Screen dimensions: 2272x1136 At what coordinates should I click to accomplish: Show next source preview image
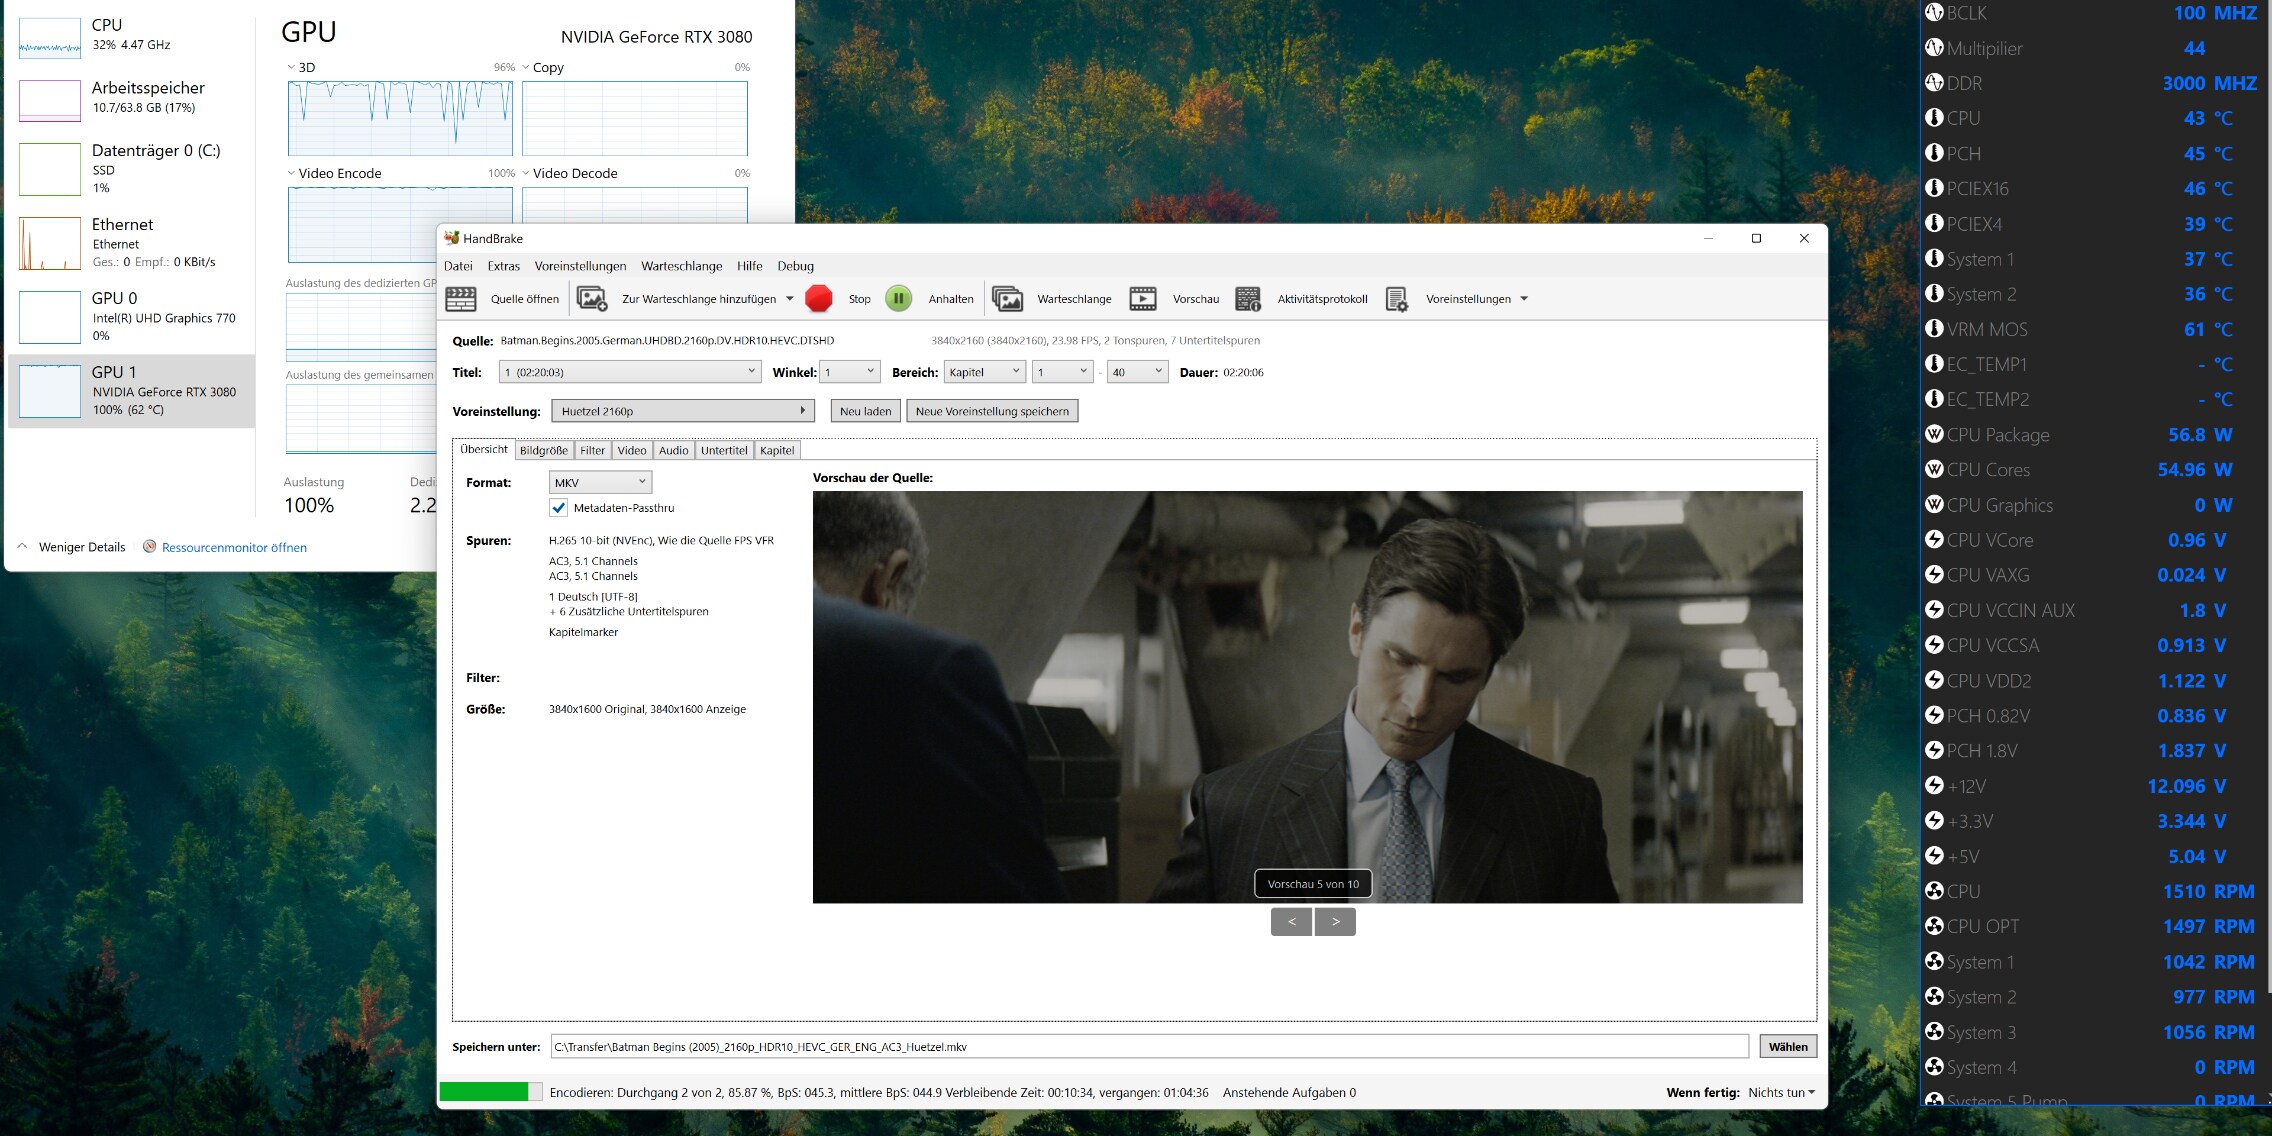[x=1335, y=921]
